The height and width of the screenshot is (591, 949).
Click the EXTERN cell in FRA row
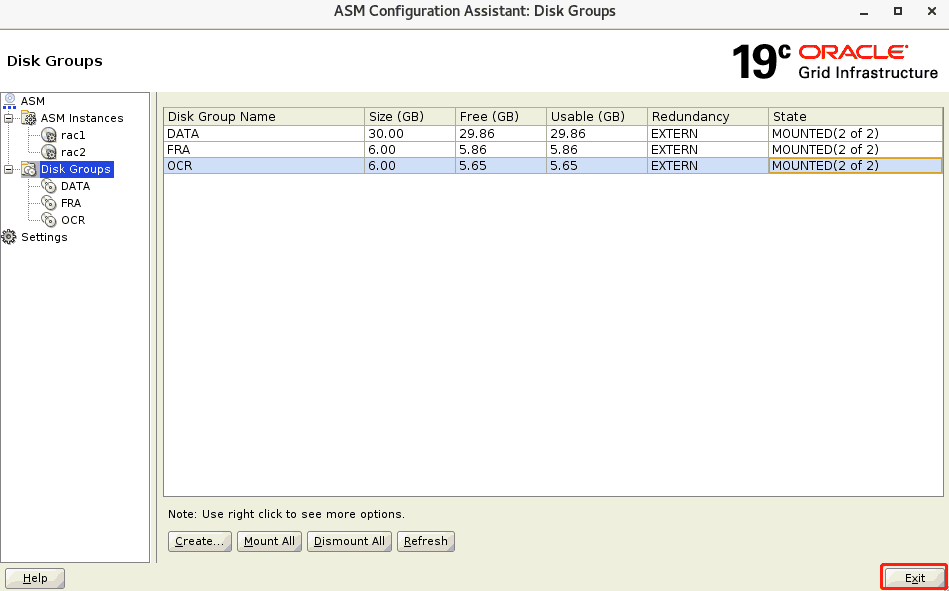(x=708, y=150)
